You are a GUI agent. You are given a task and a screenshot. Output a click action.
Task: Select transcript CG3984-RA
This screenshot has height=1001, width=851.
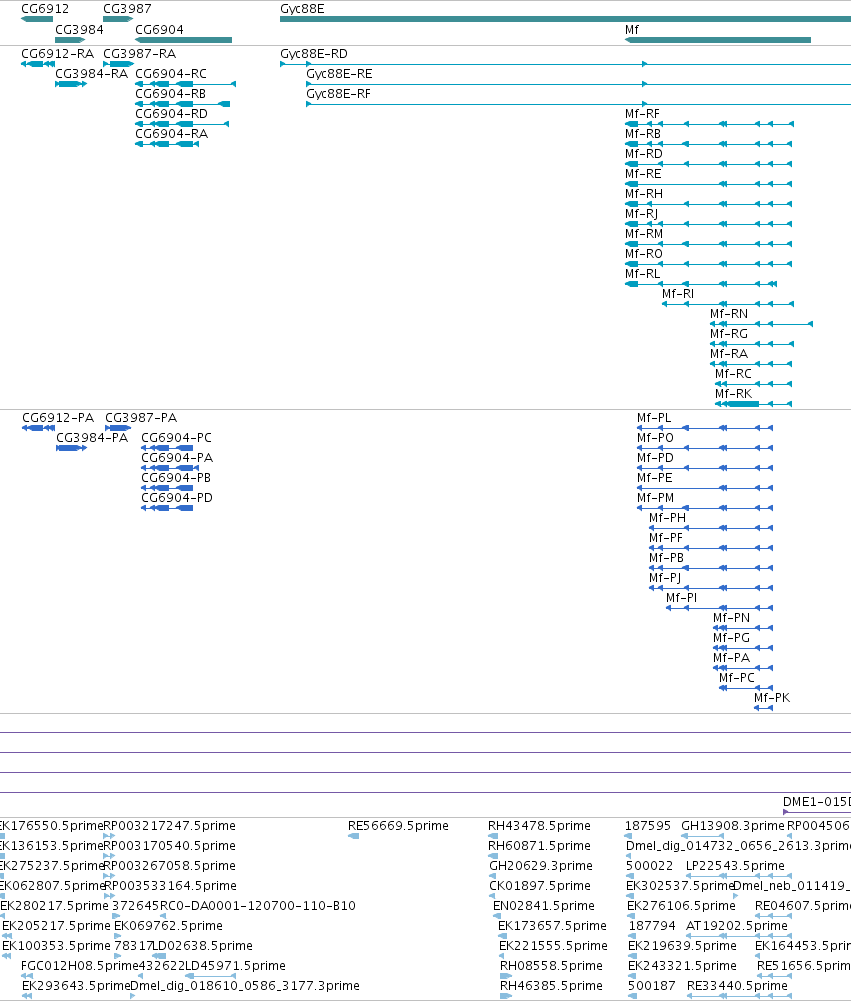(91, 73)
